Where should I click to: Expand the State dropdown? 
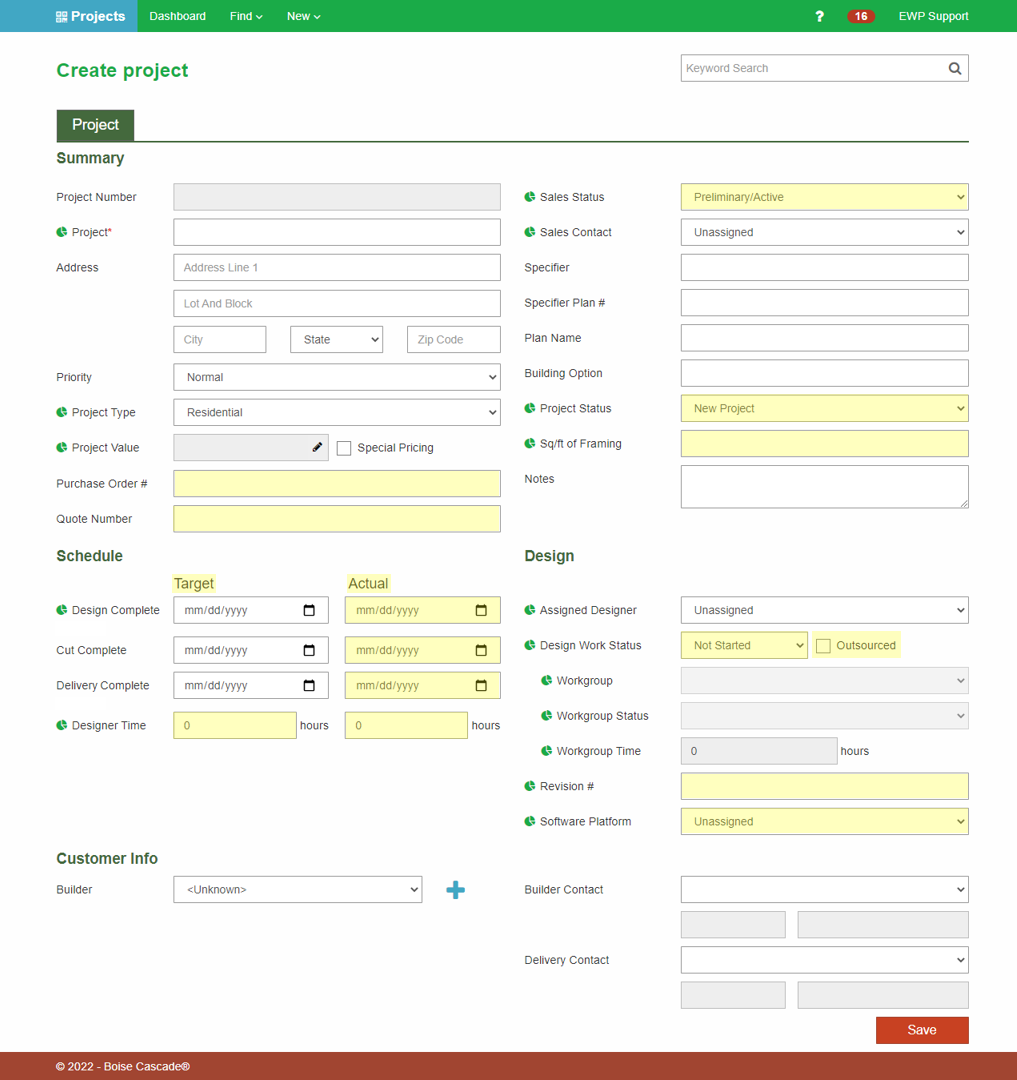tap(337, 340)
